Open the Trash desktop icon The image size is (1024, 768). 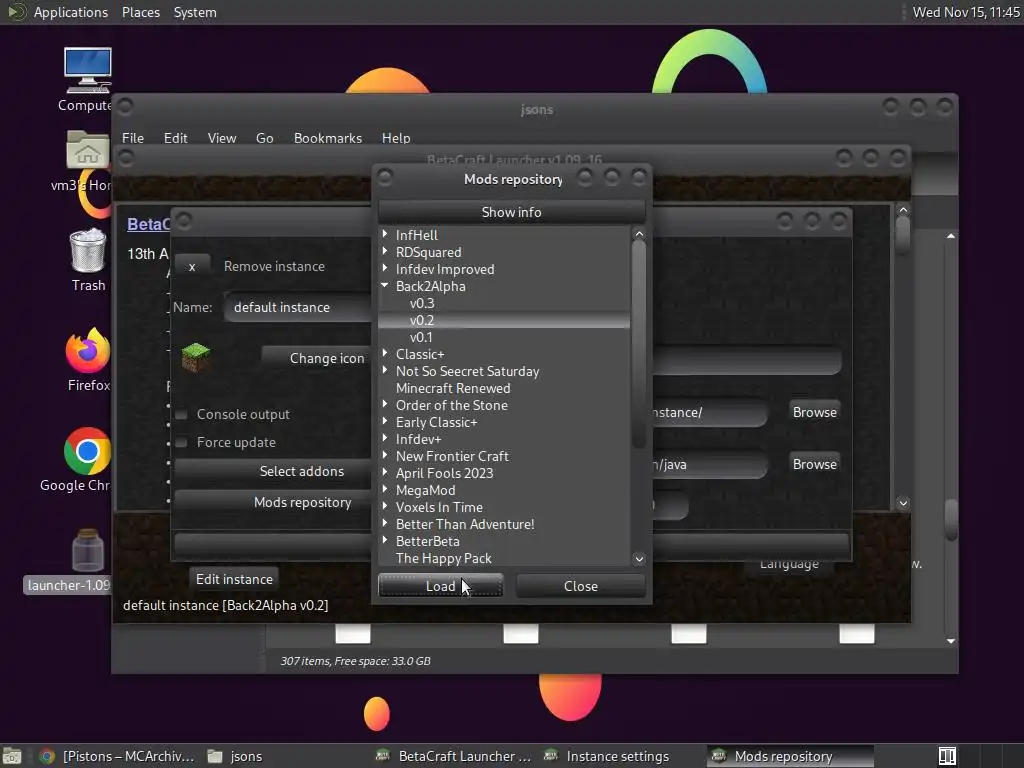(x=88, y=250)
